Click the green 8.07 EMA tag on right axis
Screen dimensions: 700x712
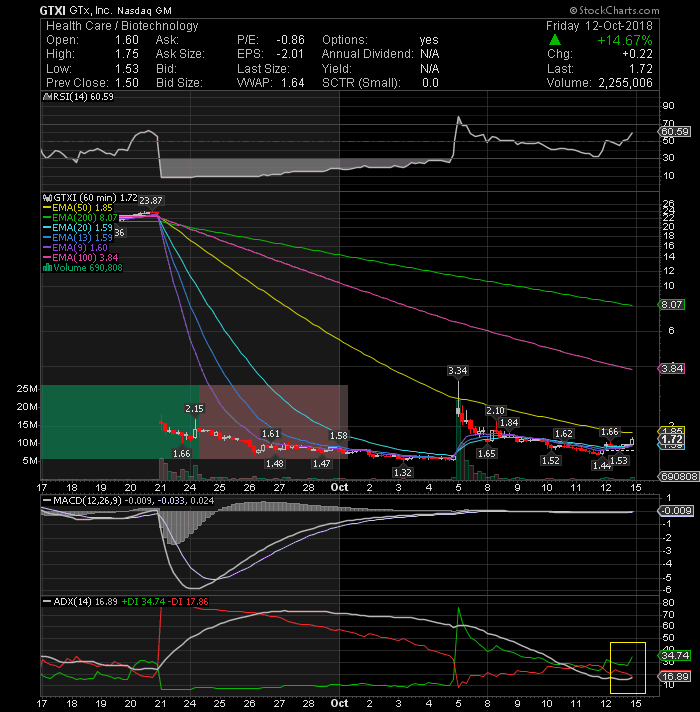672,305
